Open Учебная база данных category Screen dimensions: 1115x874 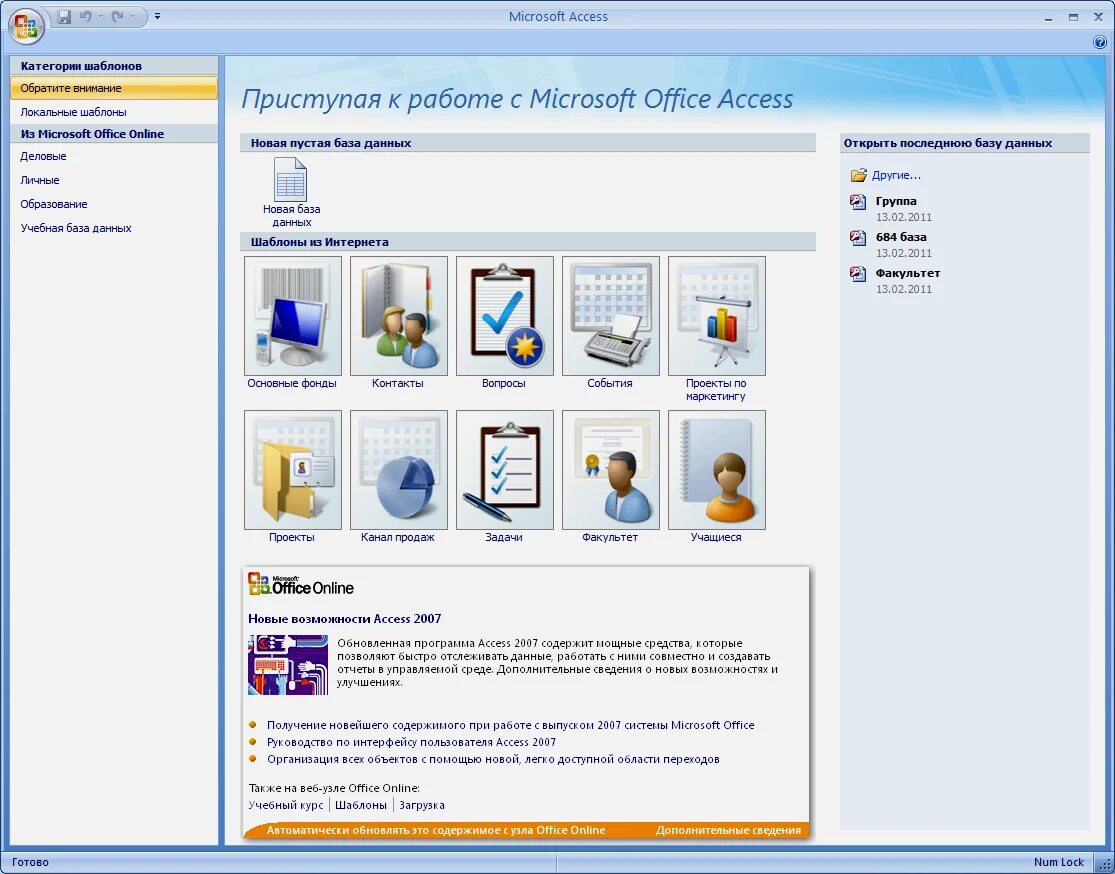coord(76,228)
